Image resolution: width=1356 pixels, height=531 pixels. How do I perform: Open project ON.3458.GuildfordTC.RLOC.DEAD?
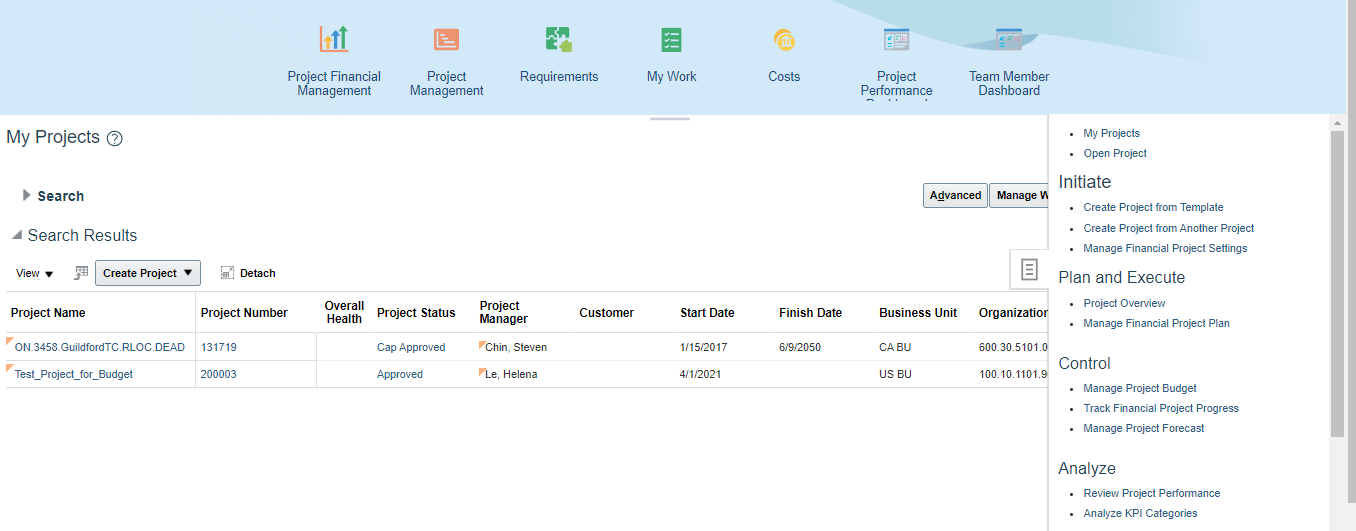(x=100, y=347)
